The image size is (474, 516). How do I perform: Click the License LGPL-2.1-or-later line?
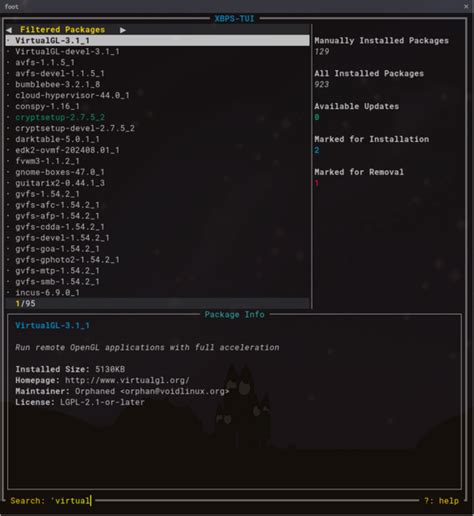(80, 402)
